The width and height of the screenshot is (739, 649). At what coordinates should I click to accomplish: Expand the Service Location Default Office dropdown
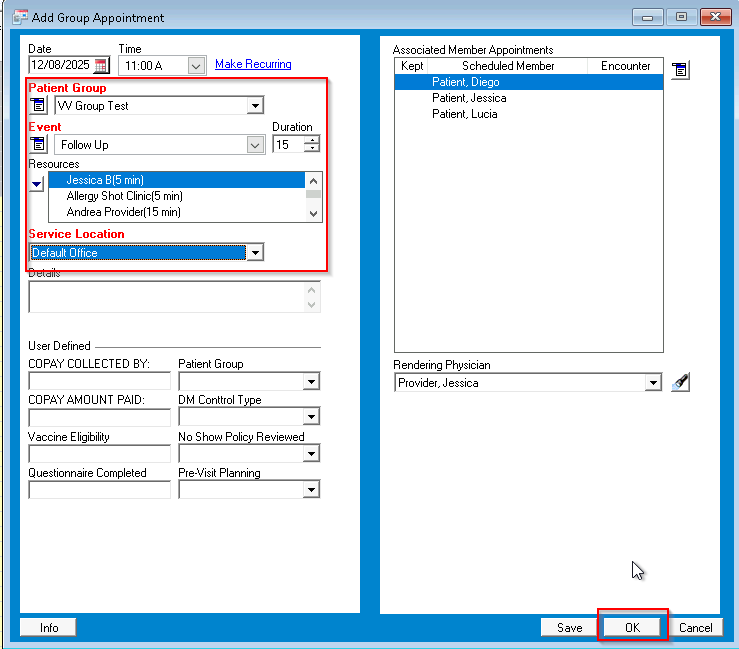[x=255, y=253]
